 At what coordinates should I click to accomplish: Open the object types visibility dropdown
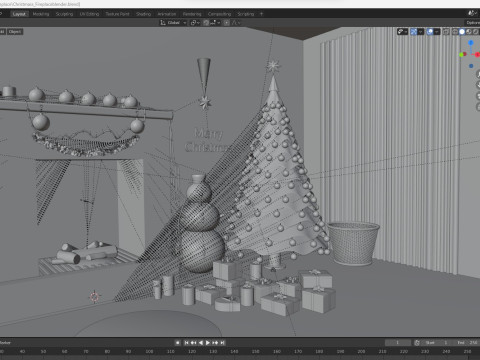(x=402, y=32)
